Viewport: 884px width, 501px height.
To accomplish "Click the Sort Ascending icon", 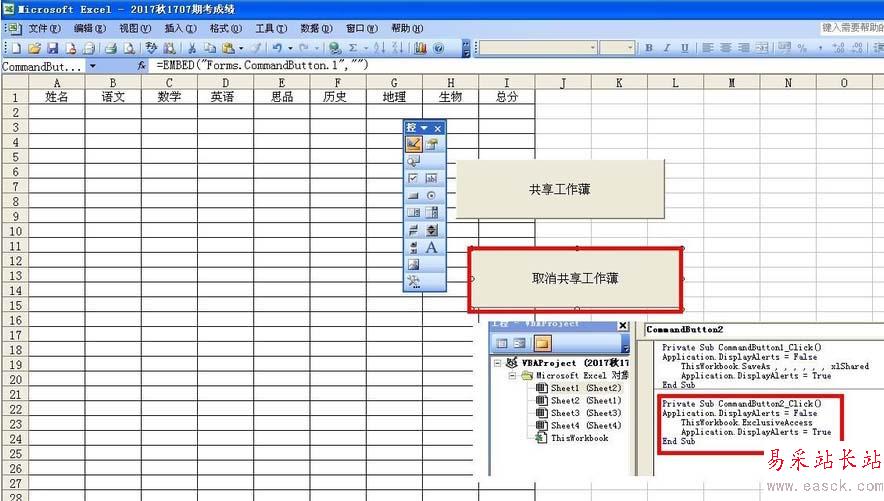I will [x=379, y=48].
